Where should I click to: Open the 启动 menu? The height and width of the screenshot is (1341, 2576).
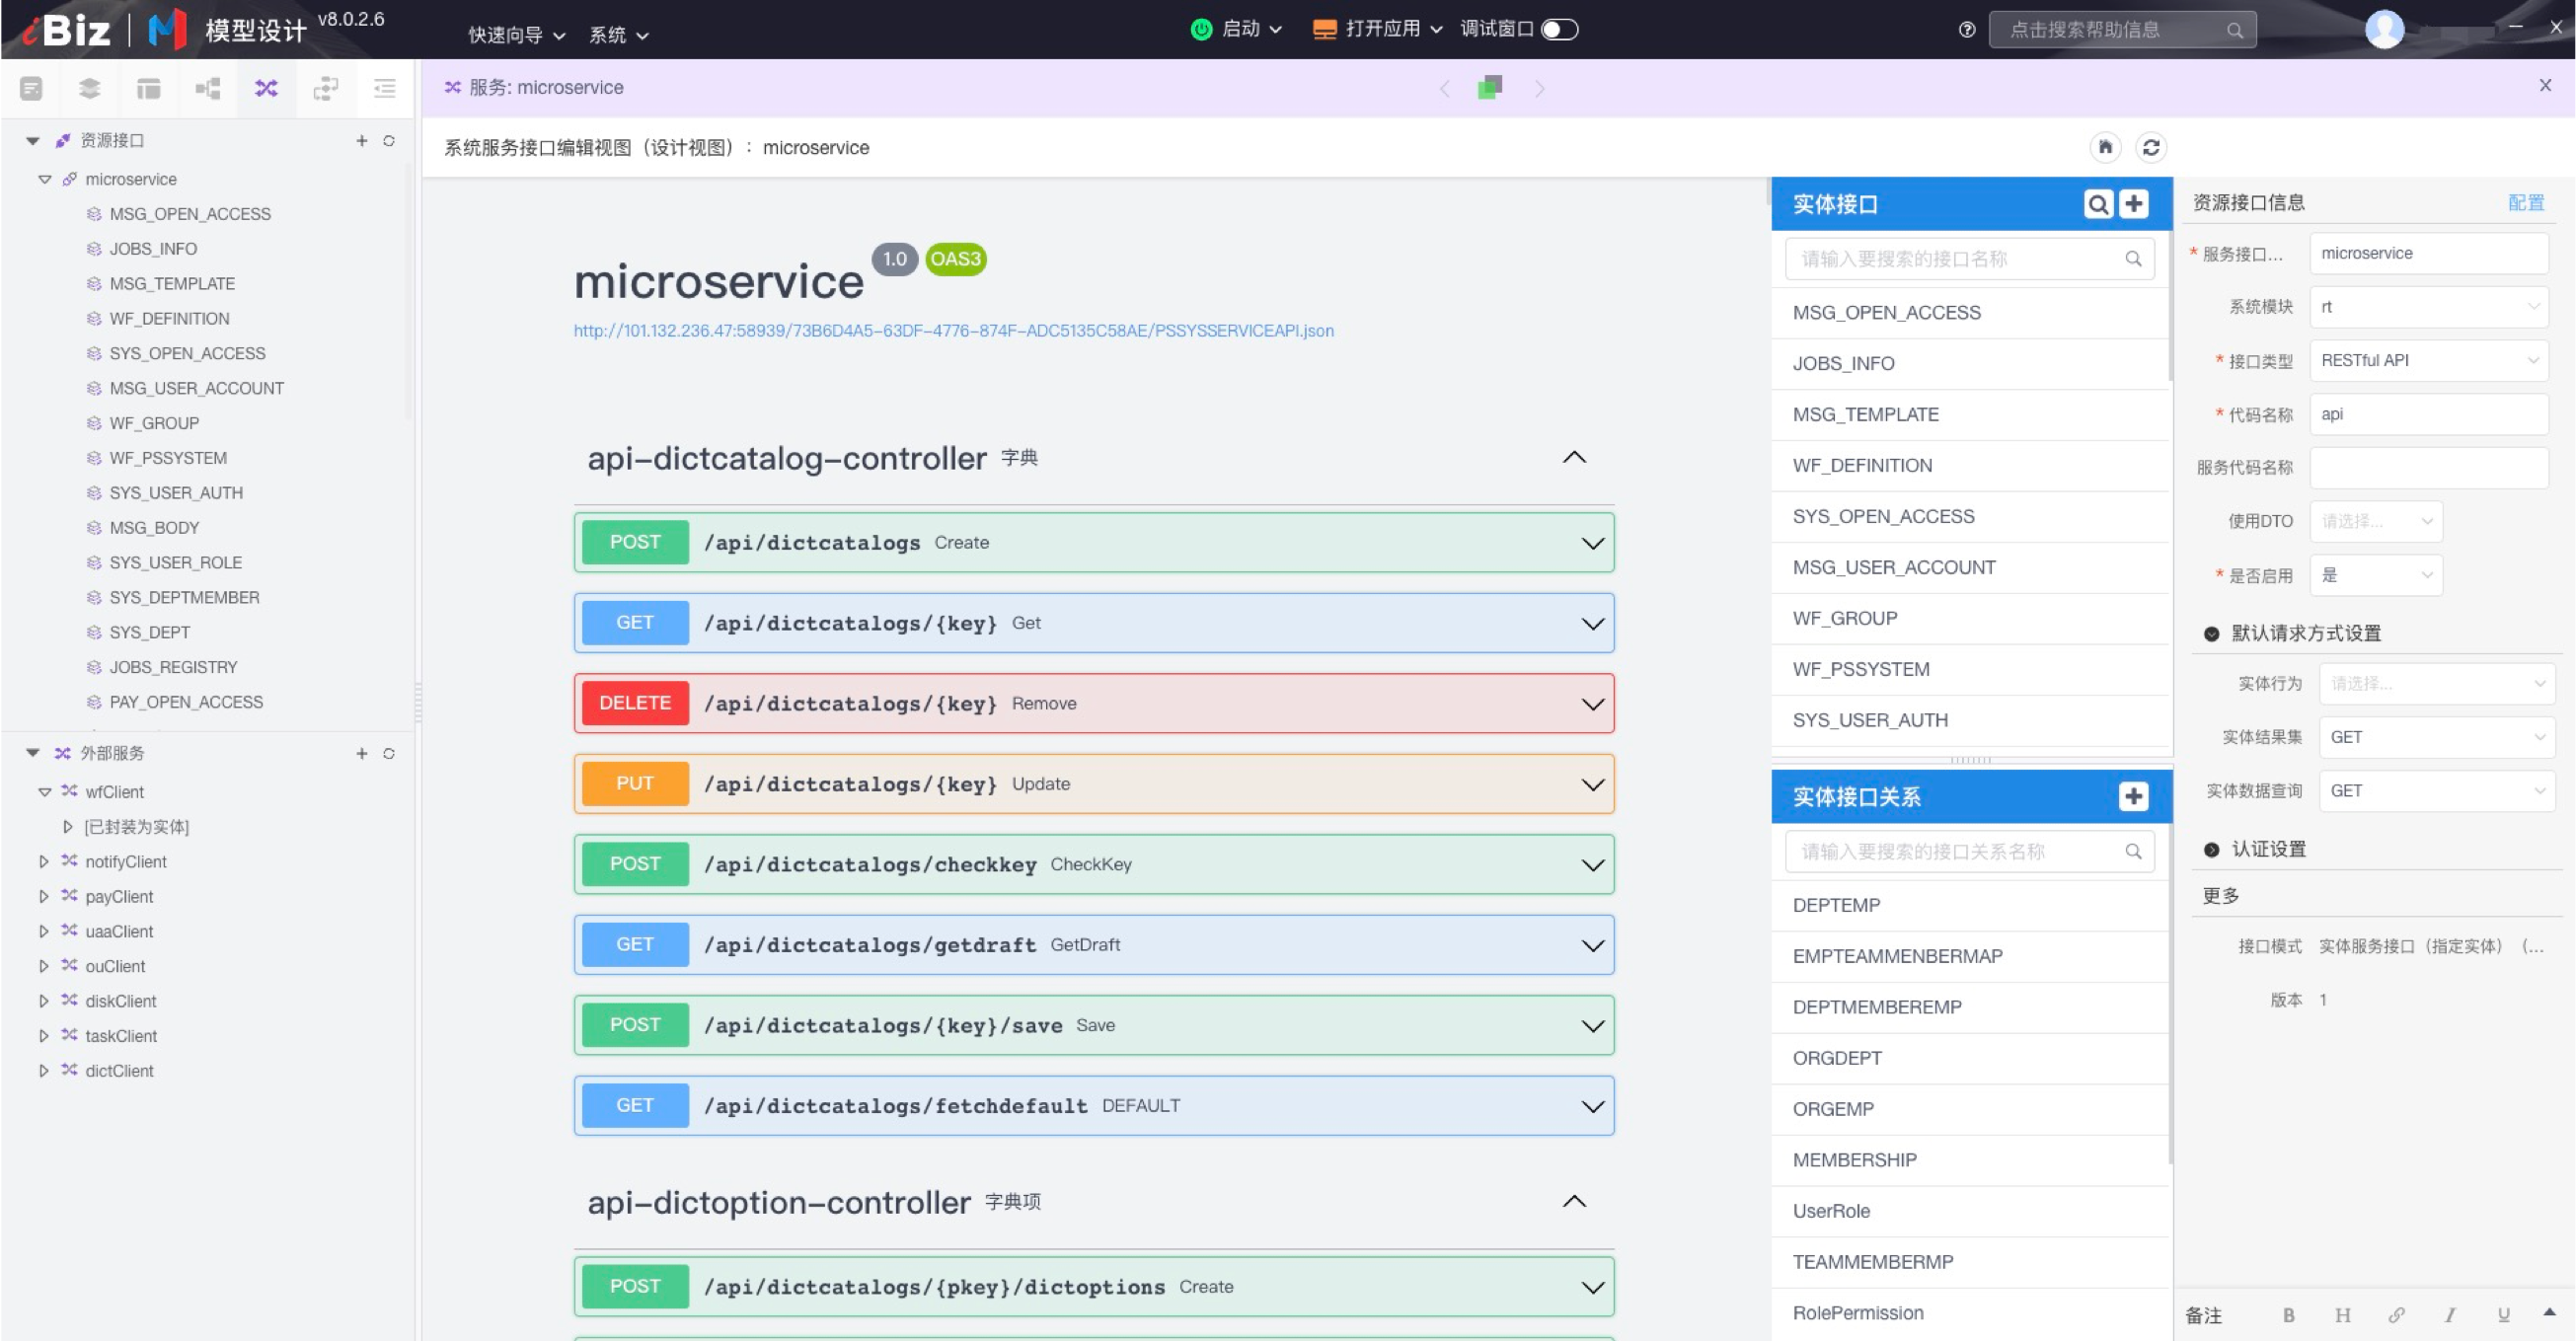(1237, 29)
